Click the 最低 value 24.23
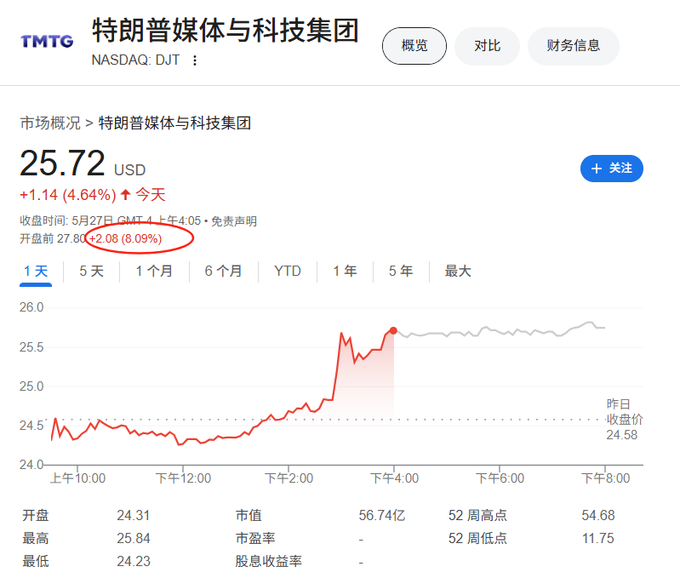Screen dimensions: 680x578 click(x=133, y=562)
